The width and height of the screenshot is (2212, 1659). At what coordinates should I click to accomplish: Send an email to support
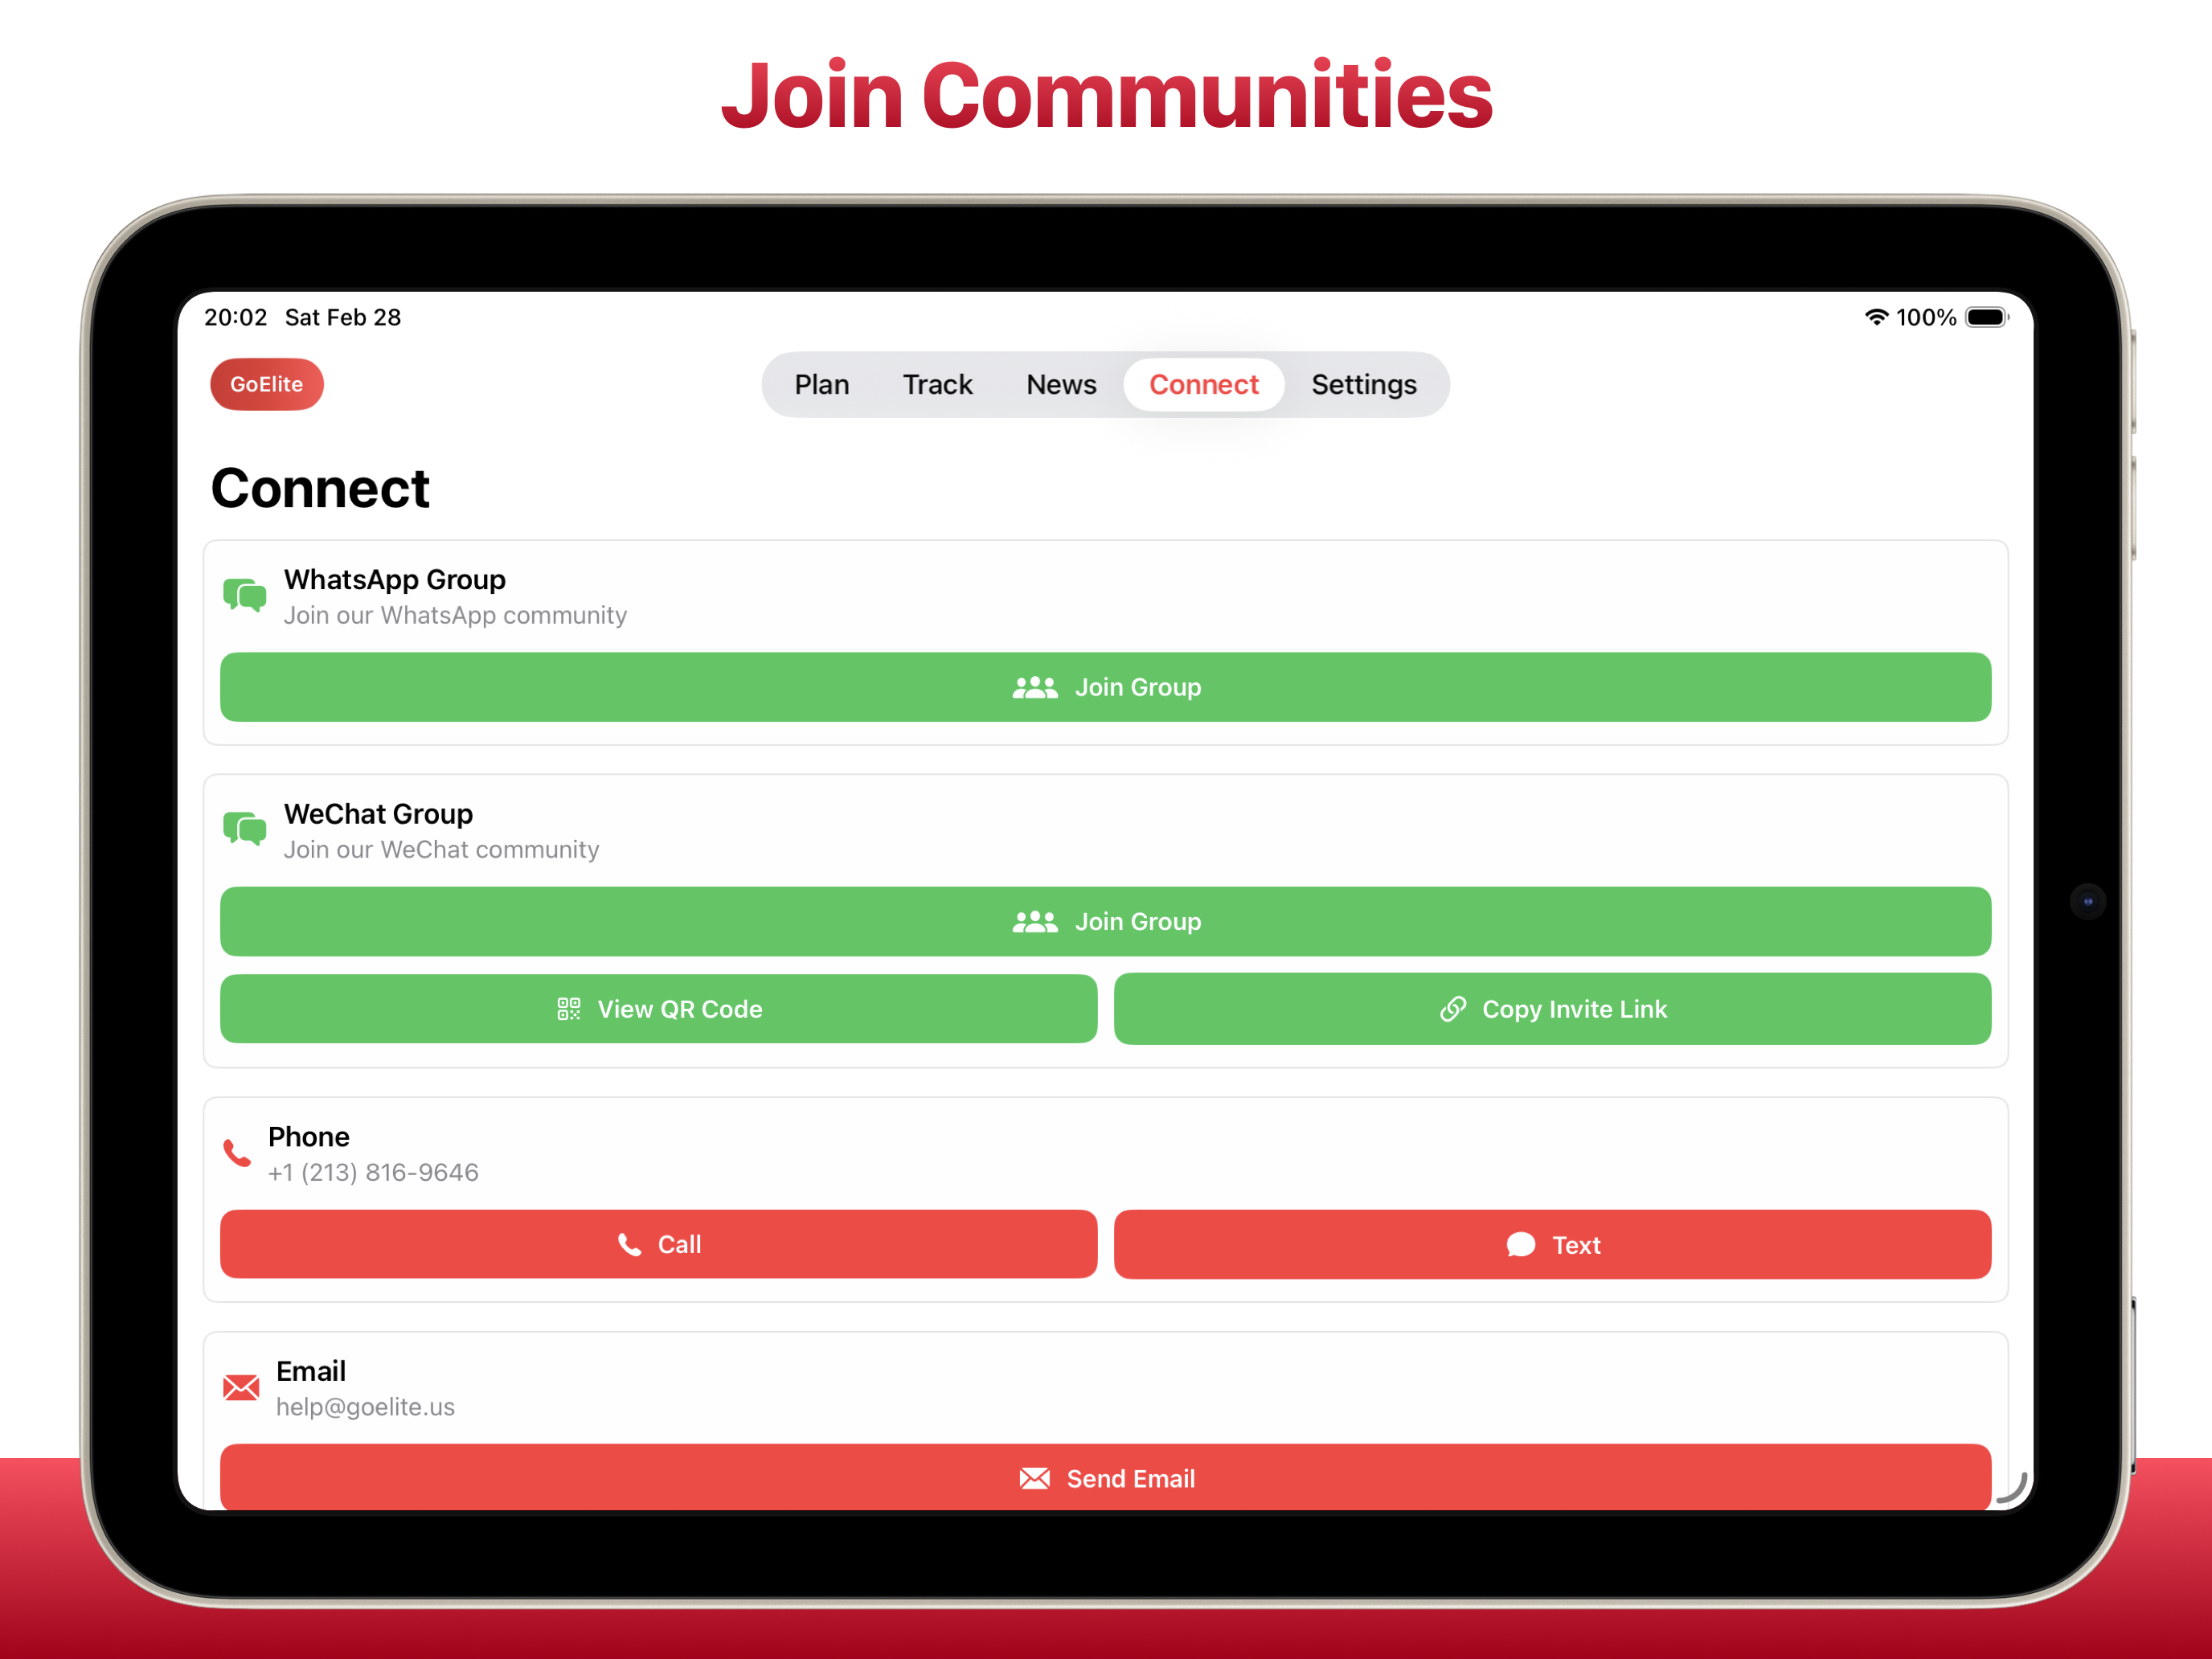click(1105, 1477)
